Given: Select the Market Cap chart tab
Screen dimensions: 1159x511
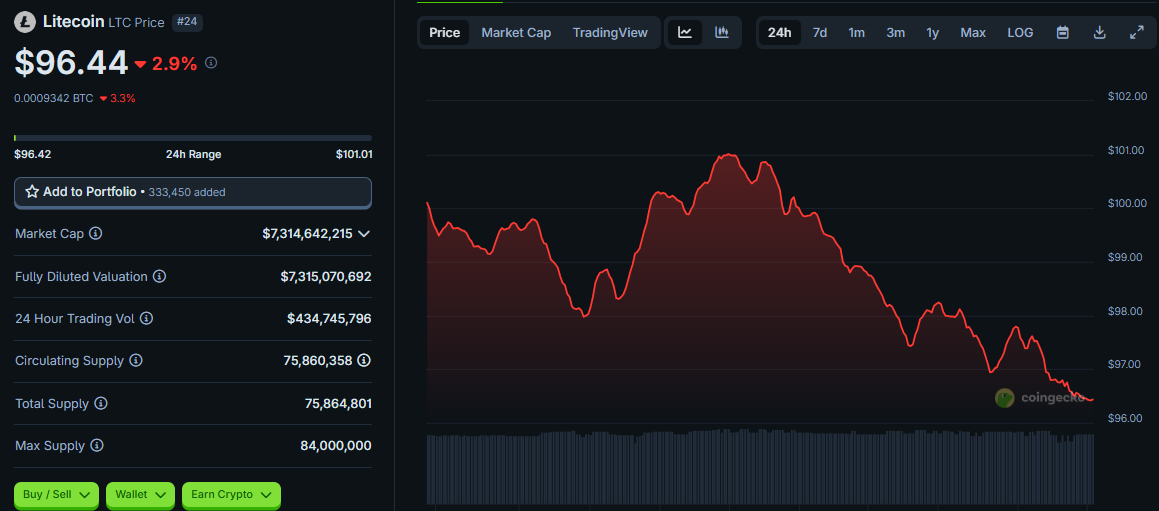Looking at the screenshot, I should [x=516, y=33].
